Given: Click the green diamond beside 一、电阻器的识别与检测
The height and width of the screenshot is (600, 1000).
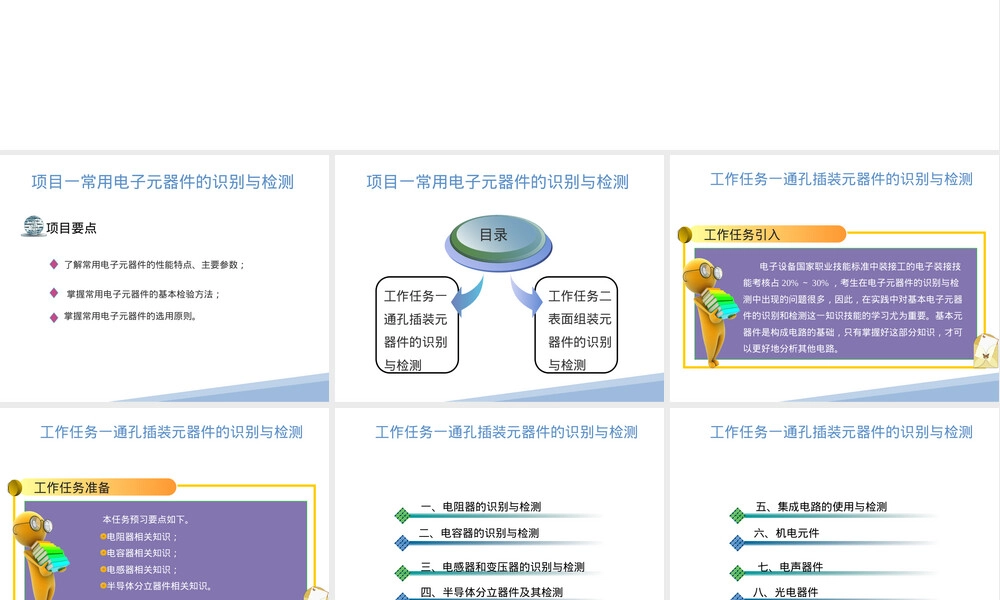Looking at the screenshot, I should [402, 515].
